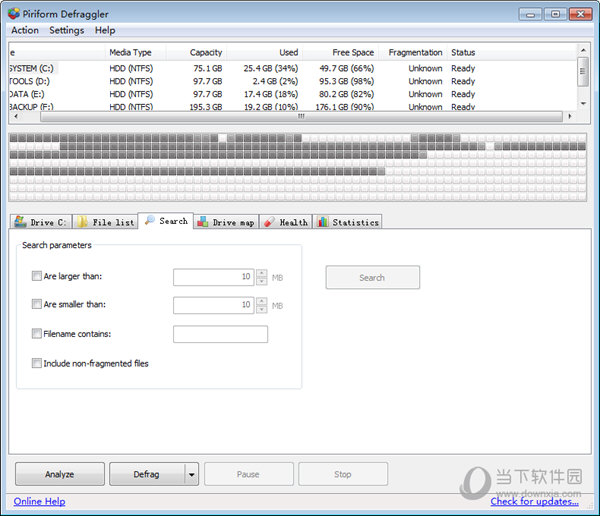Click the Defrag button
This screenshot has width=600, height=516.
pyautogui.click(x=147, y=474)
